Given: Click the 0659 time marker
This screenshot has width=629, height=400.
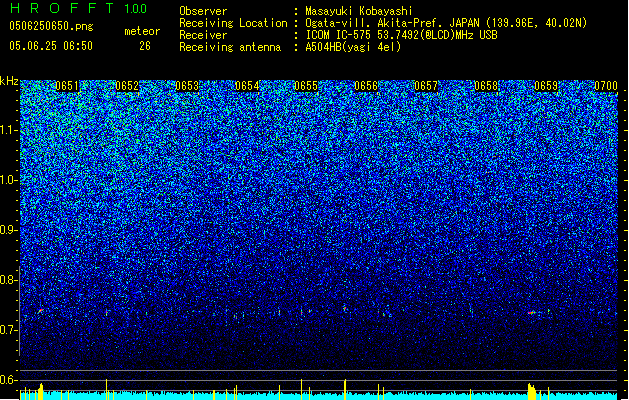Looking at the screenshot, I should pos(546,86).
